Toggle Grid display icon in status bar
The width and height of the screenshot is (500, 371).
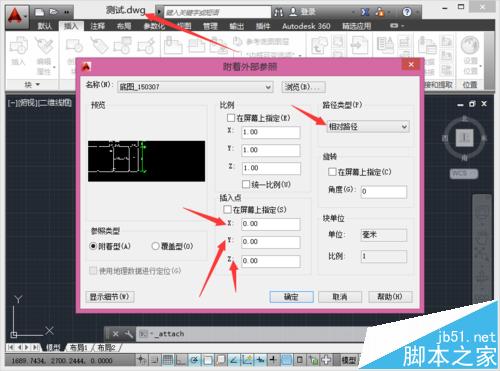coord(168,360)
